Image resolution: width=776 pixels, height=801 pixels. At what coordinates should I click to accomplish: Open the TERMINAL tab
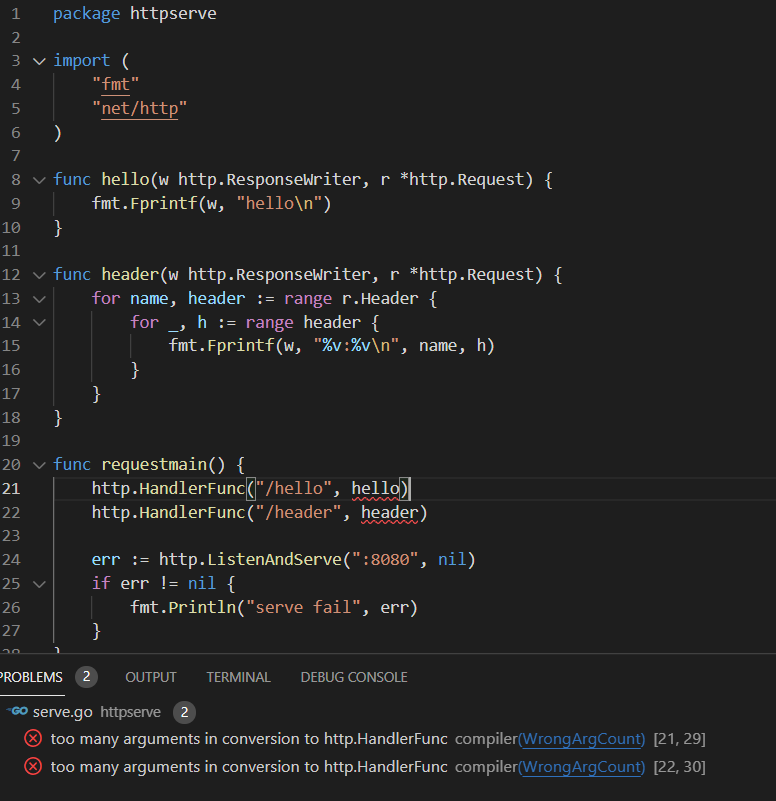[239, 677]
